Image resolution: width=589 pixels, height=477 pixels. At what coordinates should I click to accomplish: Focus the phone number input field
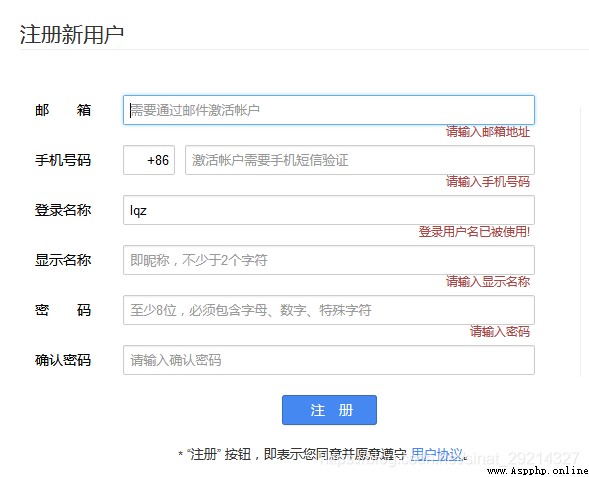[360, 160]
